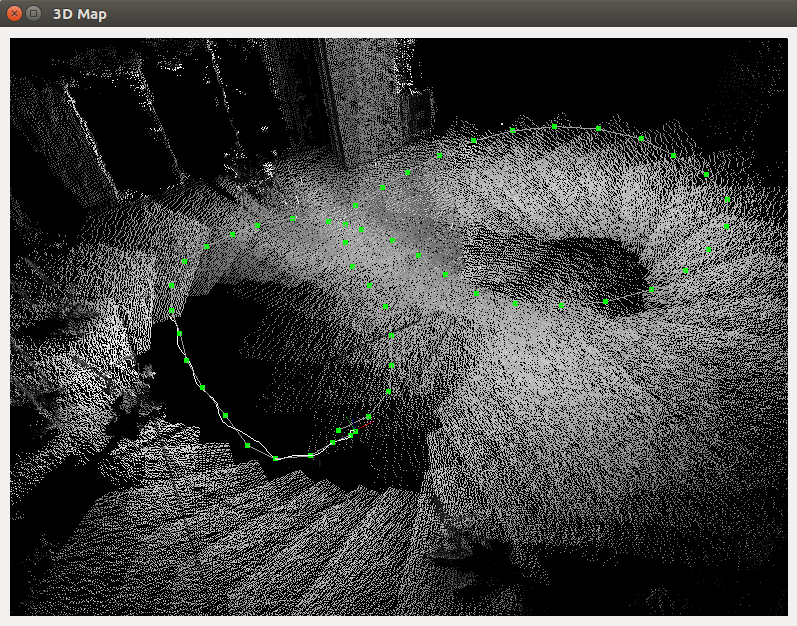797x626 pixels.
Task: Select the topmost green keyframe on right loop
Action: click(554, 126)
